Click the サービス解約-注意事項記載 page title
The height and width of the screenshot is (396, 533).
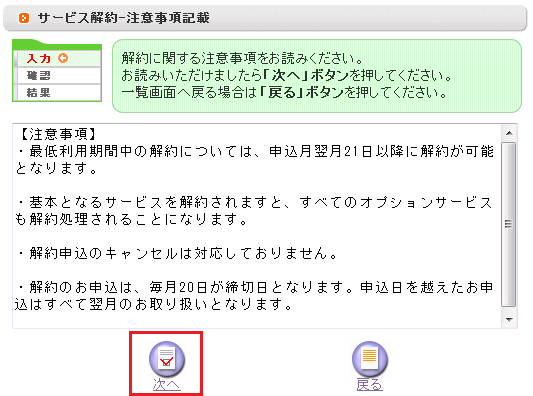pyautogui.click(x=124, y=18)
